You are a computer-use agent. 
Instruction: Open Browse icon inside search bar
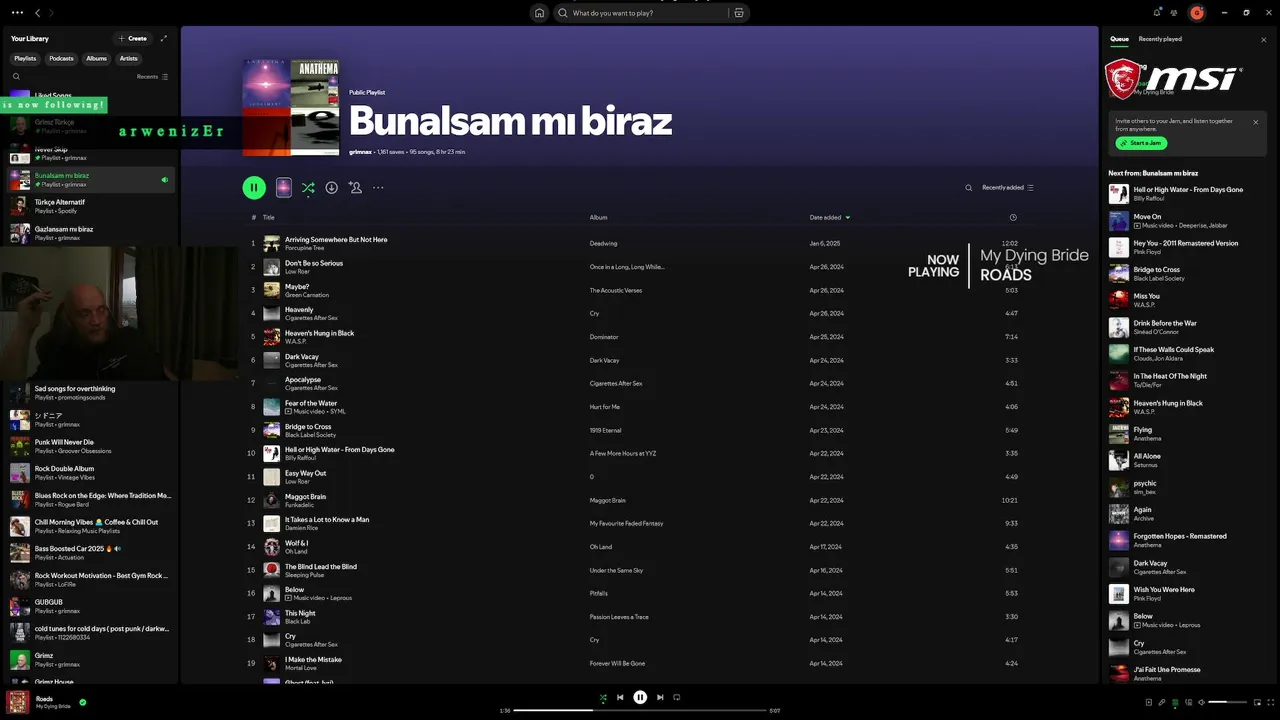click(739, 13)
